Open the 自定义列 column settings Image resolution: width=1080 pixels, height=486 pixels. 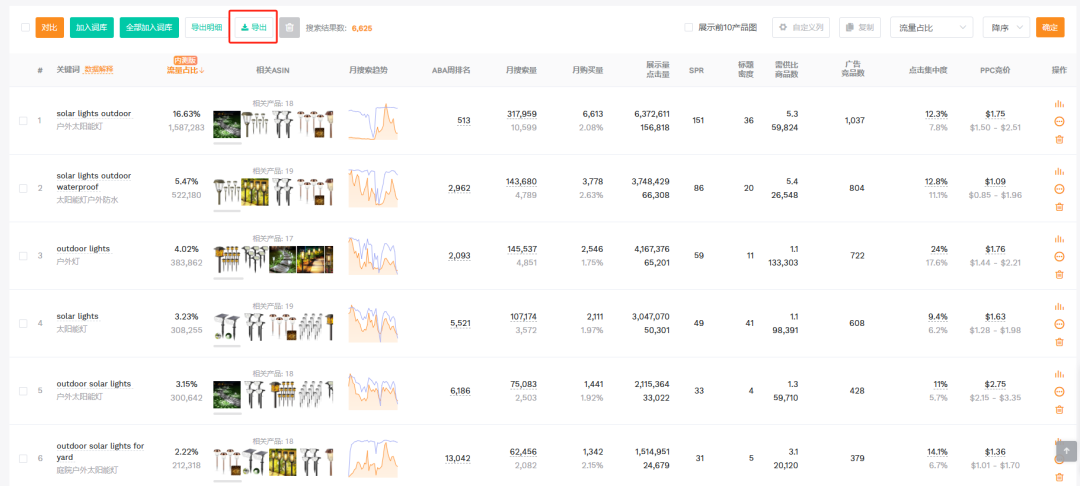(801, 28)
